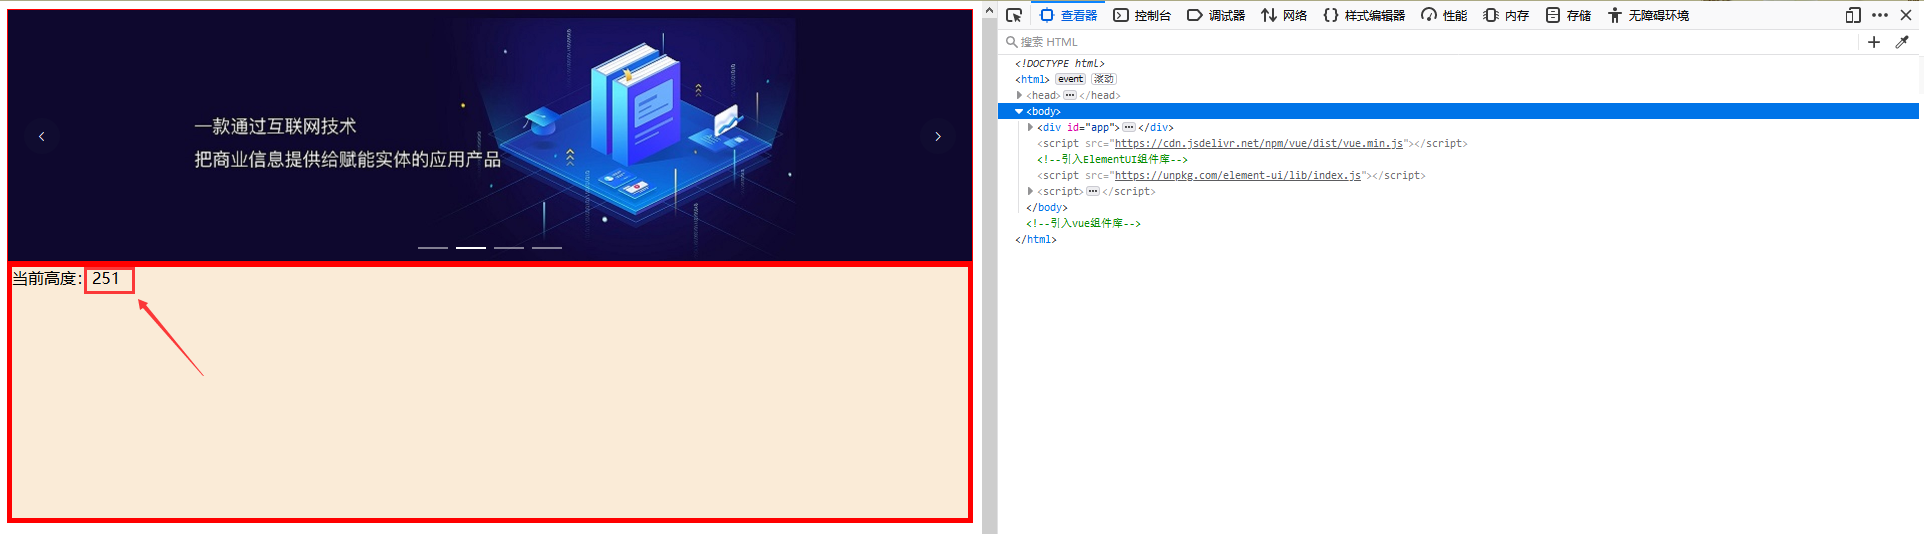Screen dimensions: 1924x534
Task: Go to next carousel slide arrow
Action: coord(938,136)
